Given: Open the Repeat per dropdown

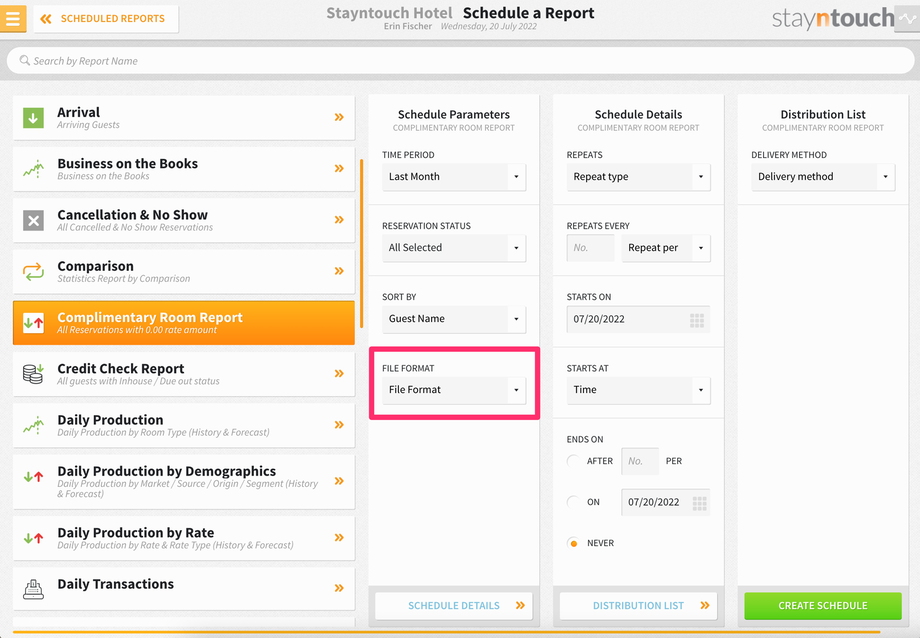Looking at the screenshot, I should pos(666,248).
